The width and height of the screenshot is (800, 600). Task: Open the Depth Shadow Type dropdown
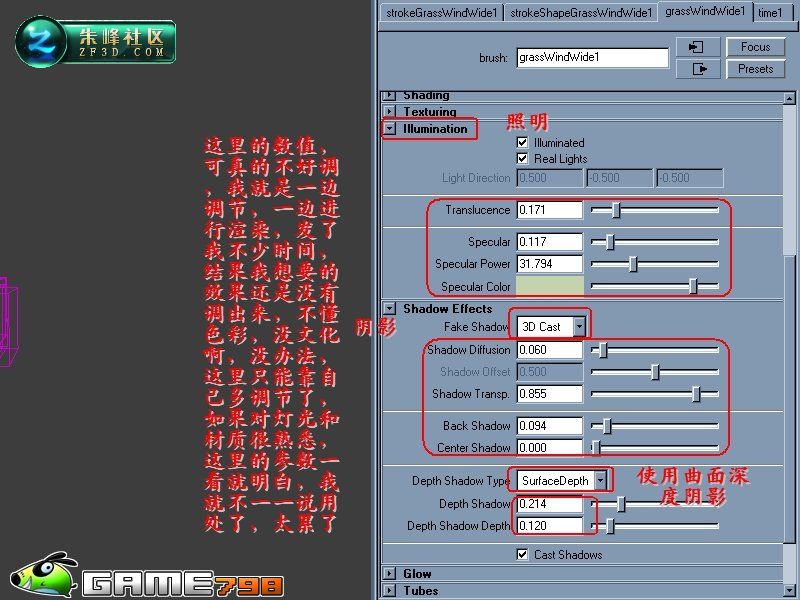pyautogui.click(x=562, y=481)
